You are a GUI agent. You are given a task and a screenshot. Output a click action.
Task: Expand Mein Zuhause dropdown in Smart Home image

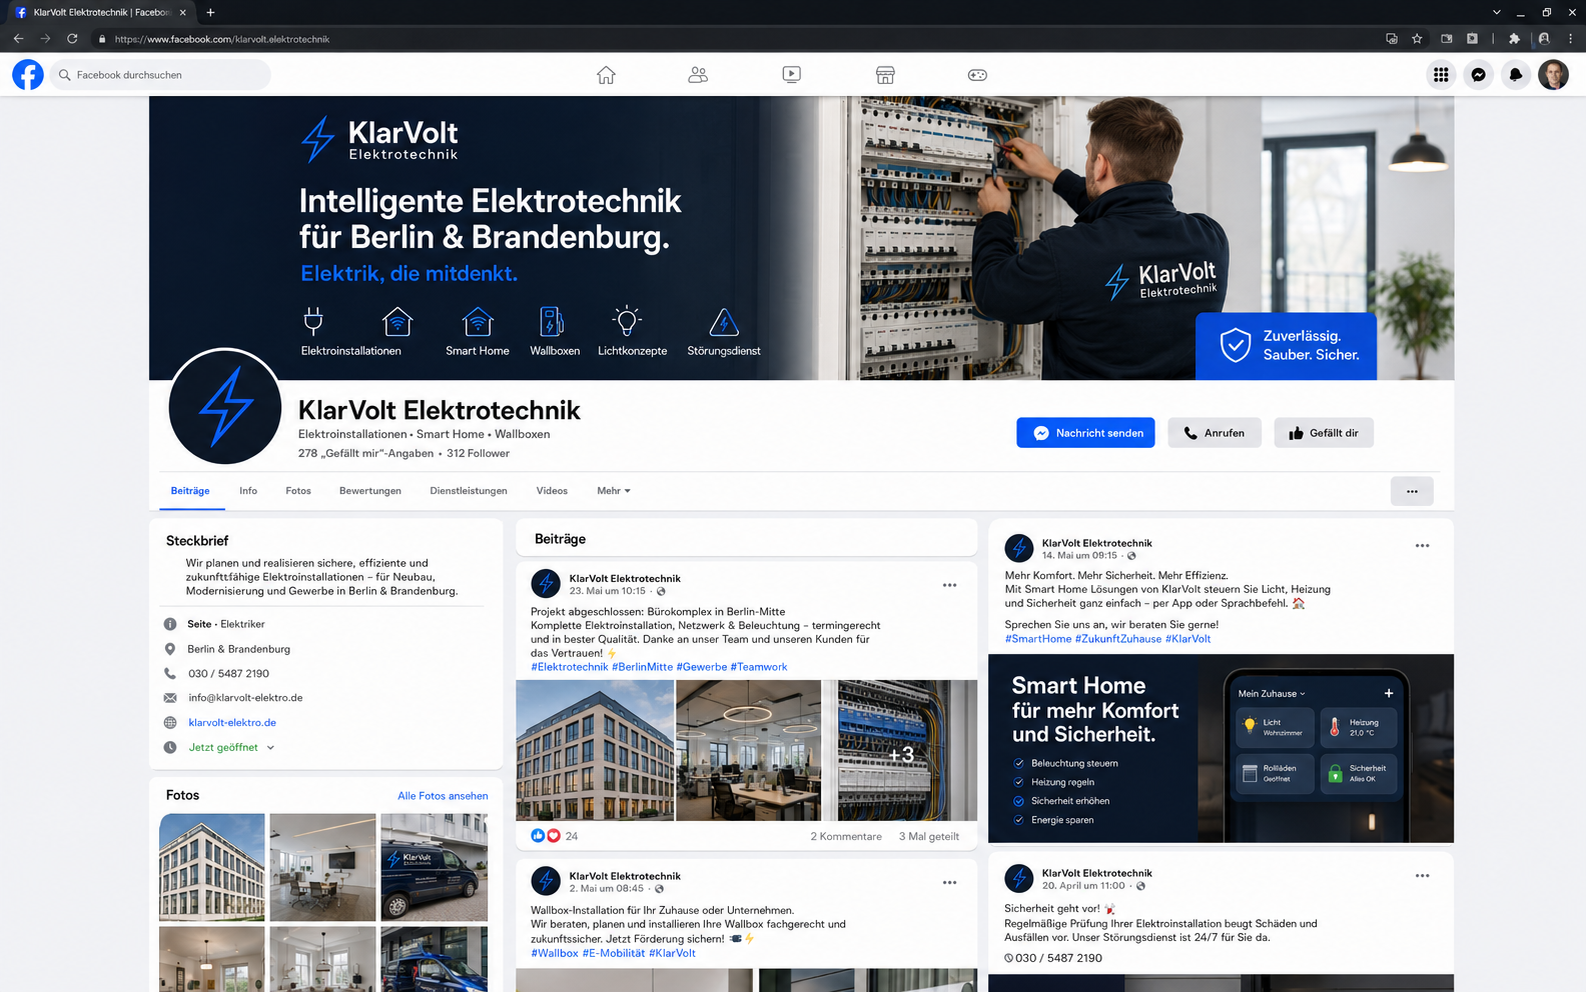pyautogui.click(x=1272, y=693)
